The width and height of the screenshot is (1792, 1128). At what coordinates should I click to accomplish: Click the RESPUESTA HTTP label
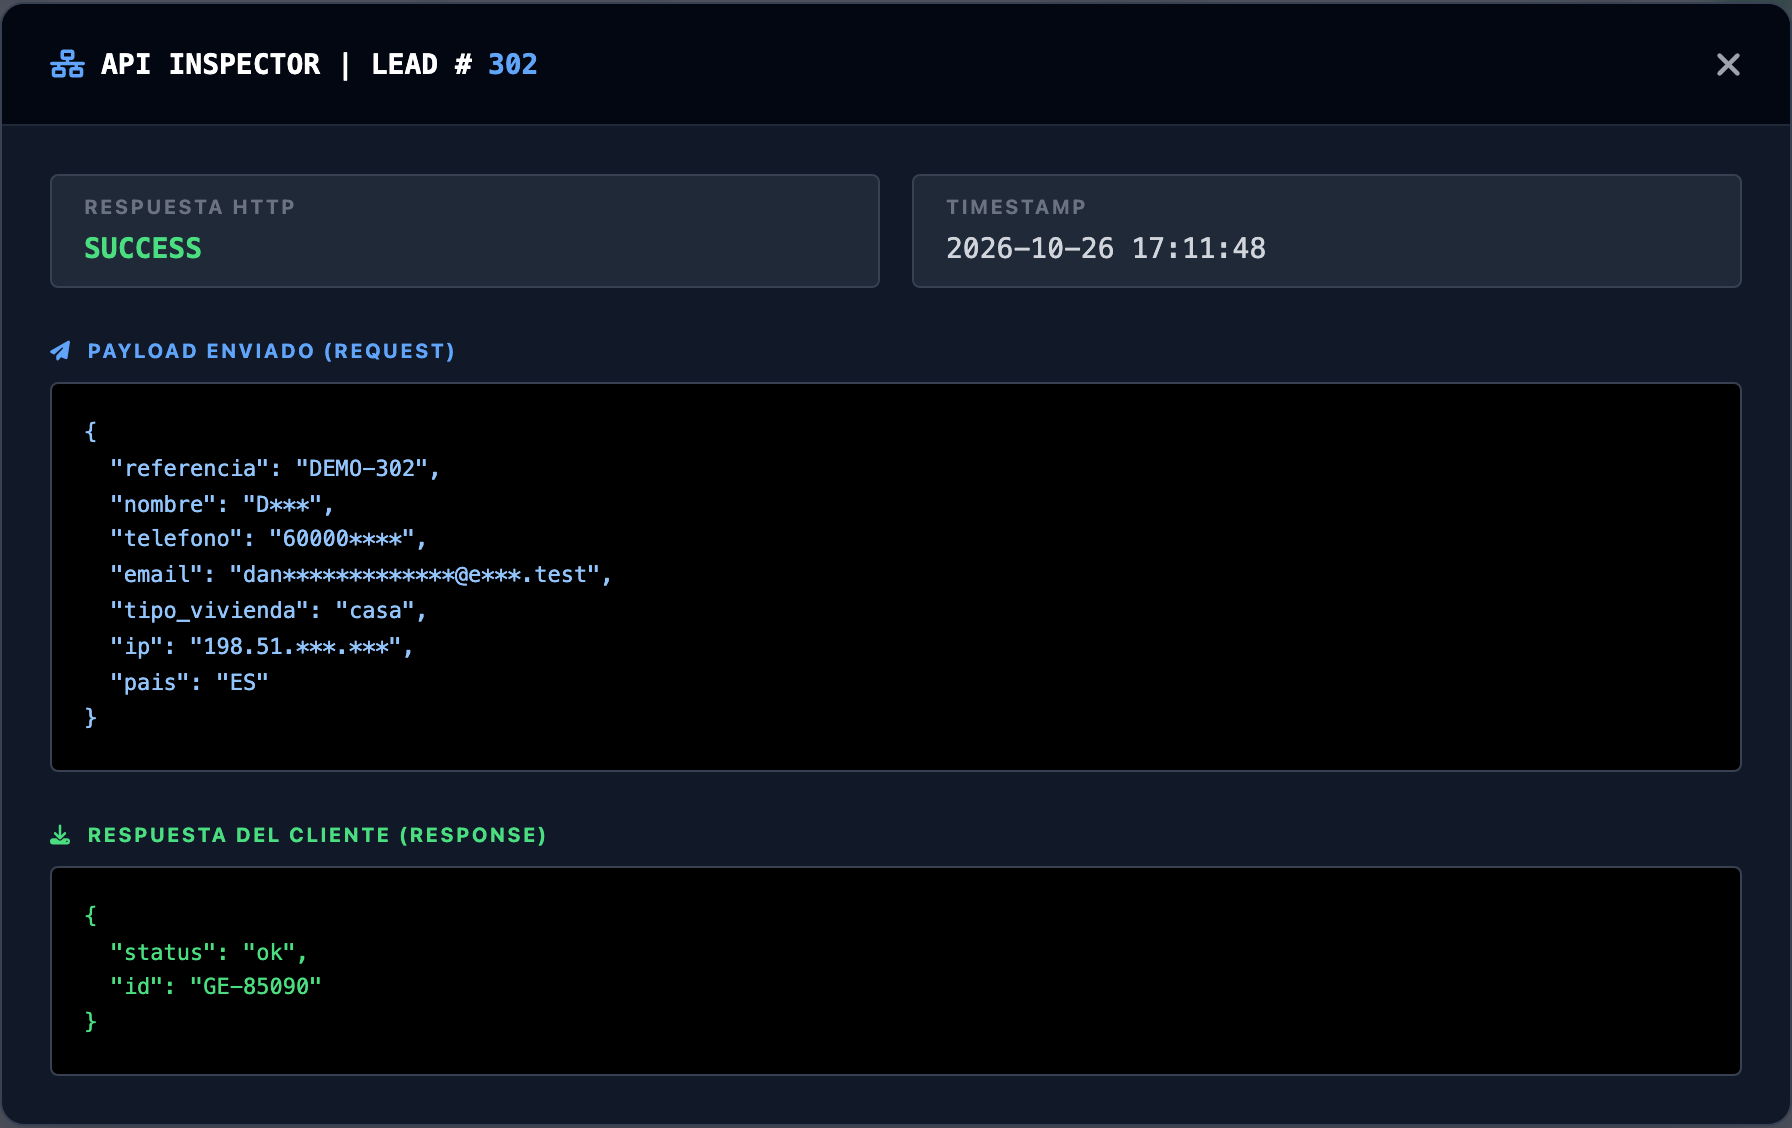pos(190,207)
